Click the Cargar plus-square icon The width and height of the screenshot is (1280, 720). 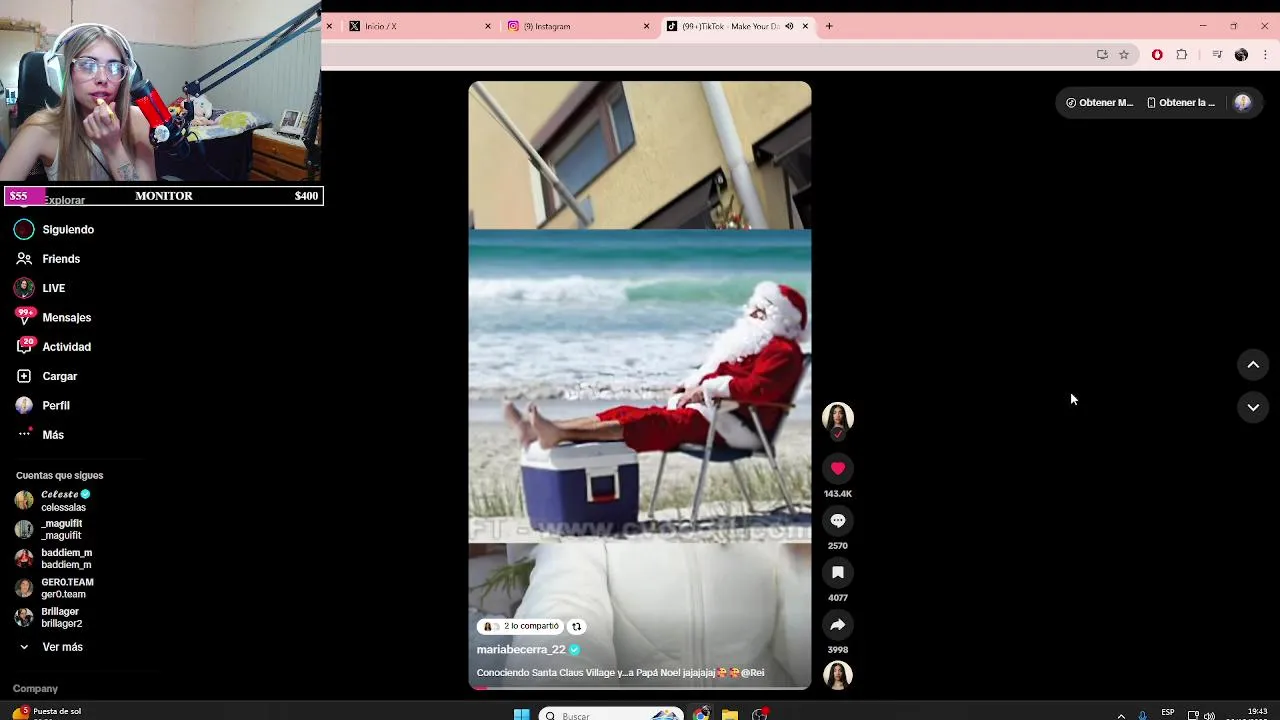24,376
